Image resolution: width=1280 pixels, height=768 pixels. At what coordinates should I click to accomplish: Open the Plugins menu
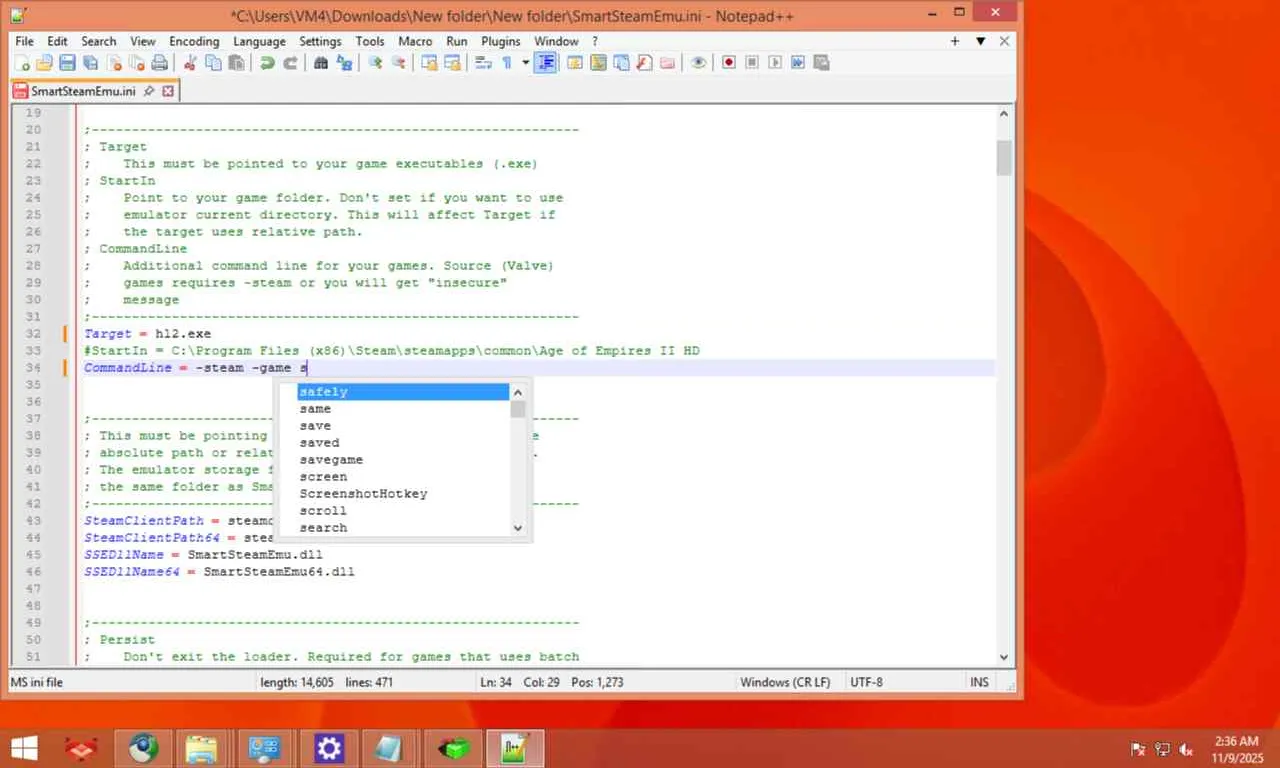point(501,41)
